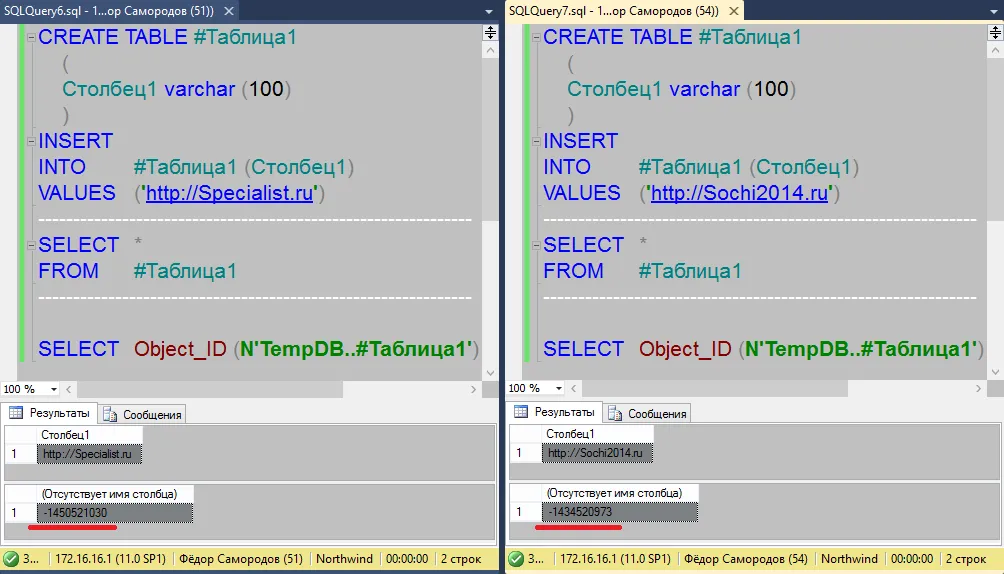Collapse the first SELECT block in the left editor
Screen dimensions: 1004x574
pos(30,245)
